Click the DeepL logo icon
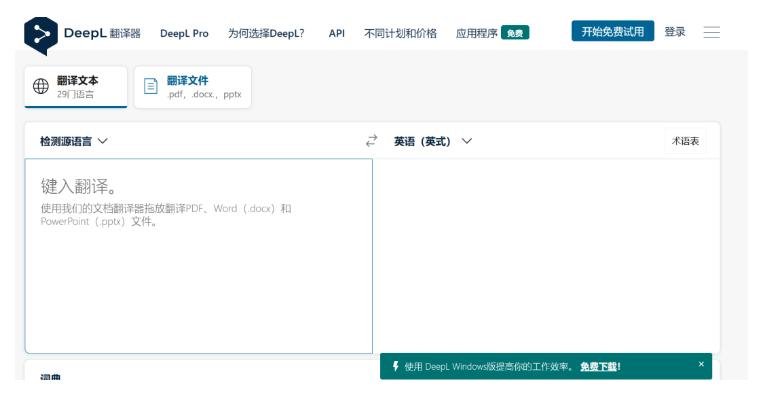This screenshot has width=757, height=397. (x=41, y=36)
